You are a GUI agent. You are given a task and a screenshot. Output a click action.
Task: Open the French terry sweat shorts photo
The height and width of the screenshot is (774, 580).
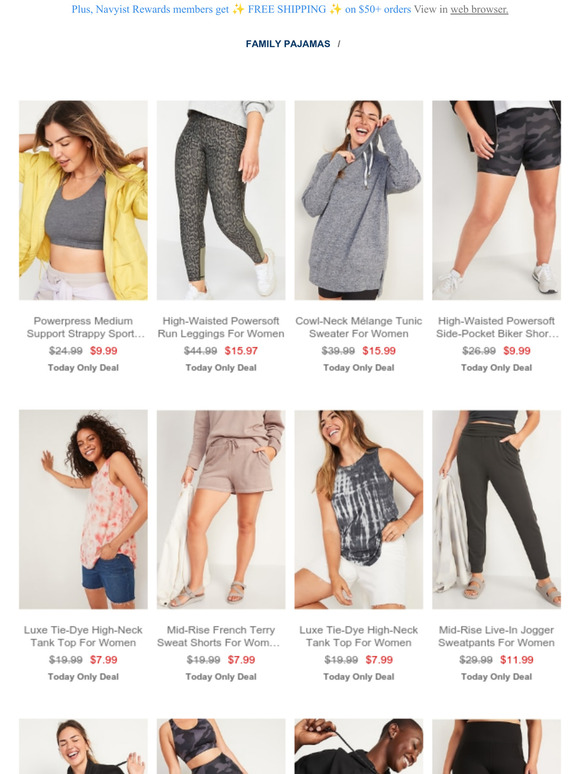tap(221, 509)
